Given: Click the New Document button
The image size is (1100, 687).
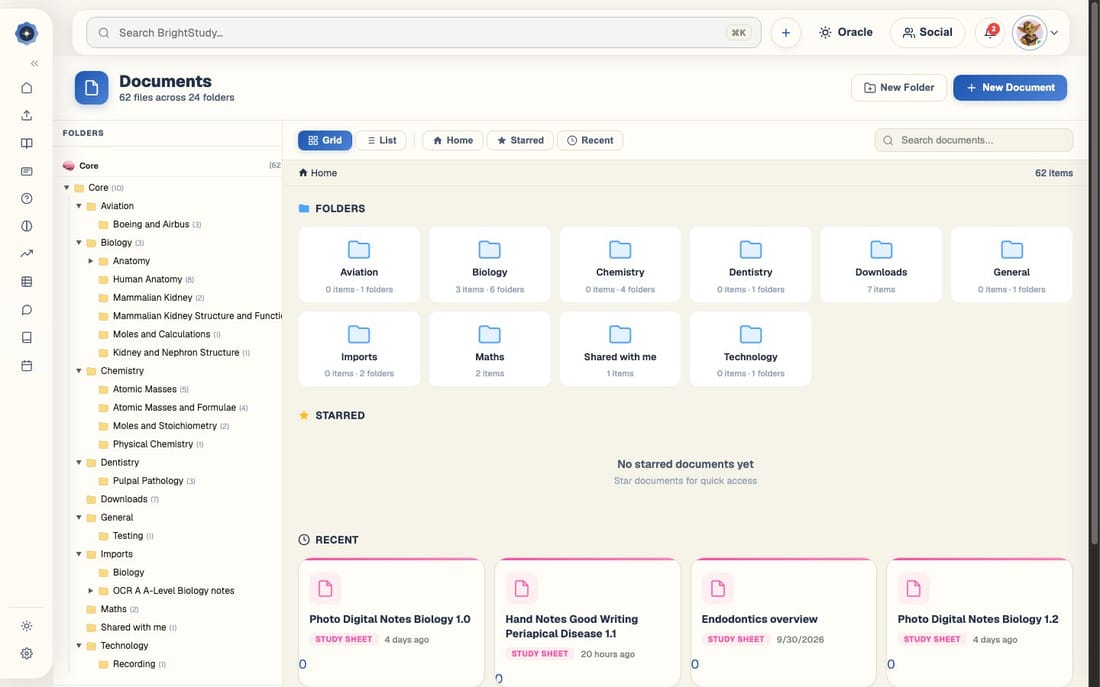Looking at the screenshot, I should (x=1010, y=88).
